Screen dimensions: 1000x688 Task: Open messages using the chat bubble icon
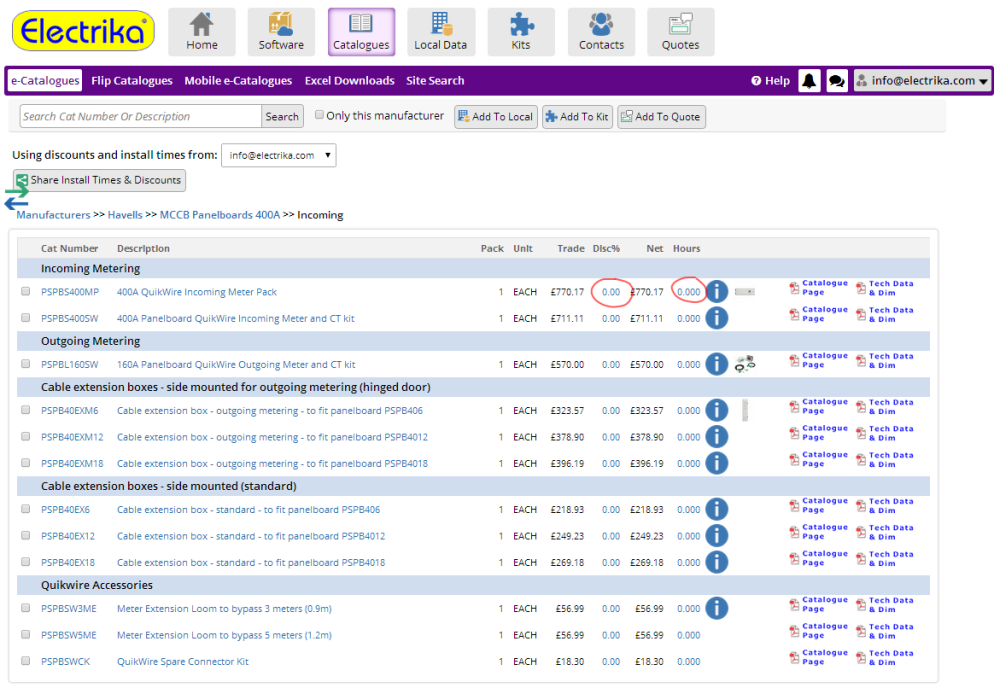tap(836, 81)
